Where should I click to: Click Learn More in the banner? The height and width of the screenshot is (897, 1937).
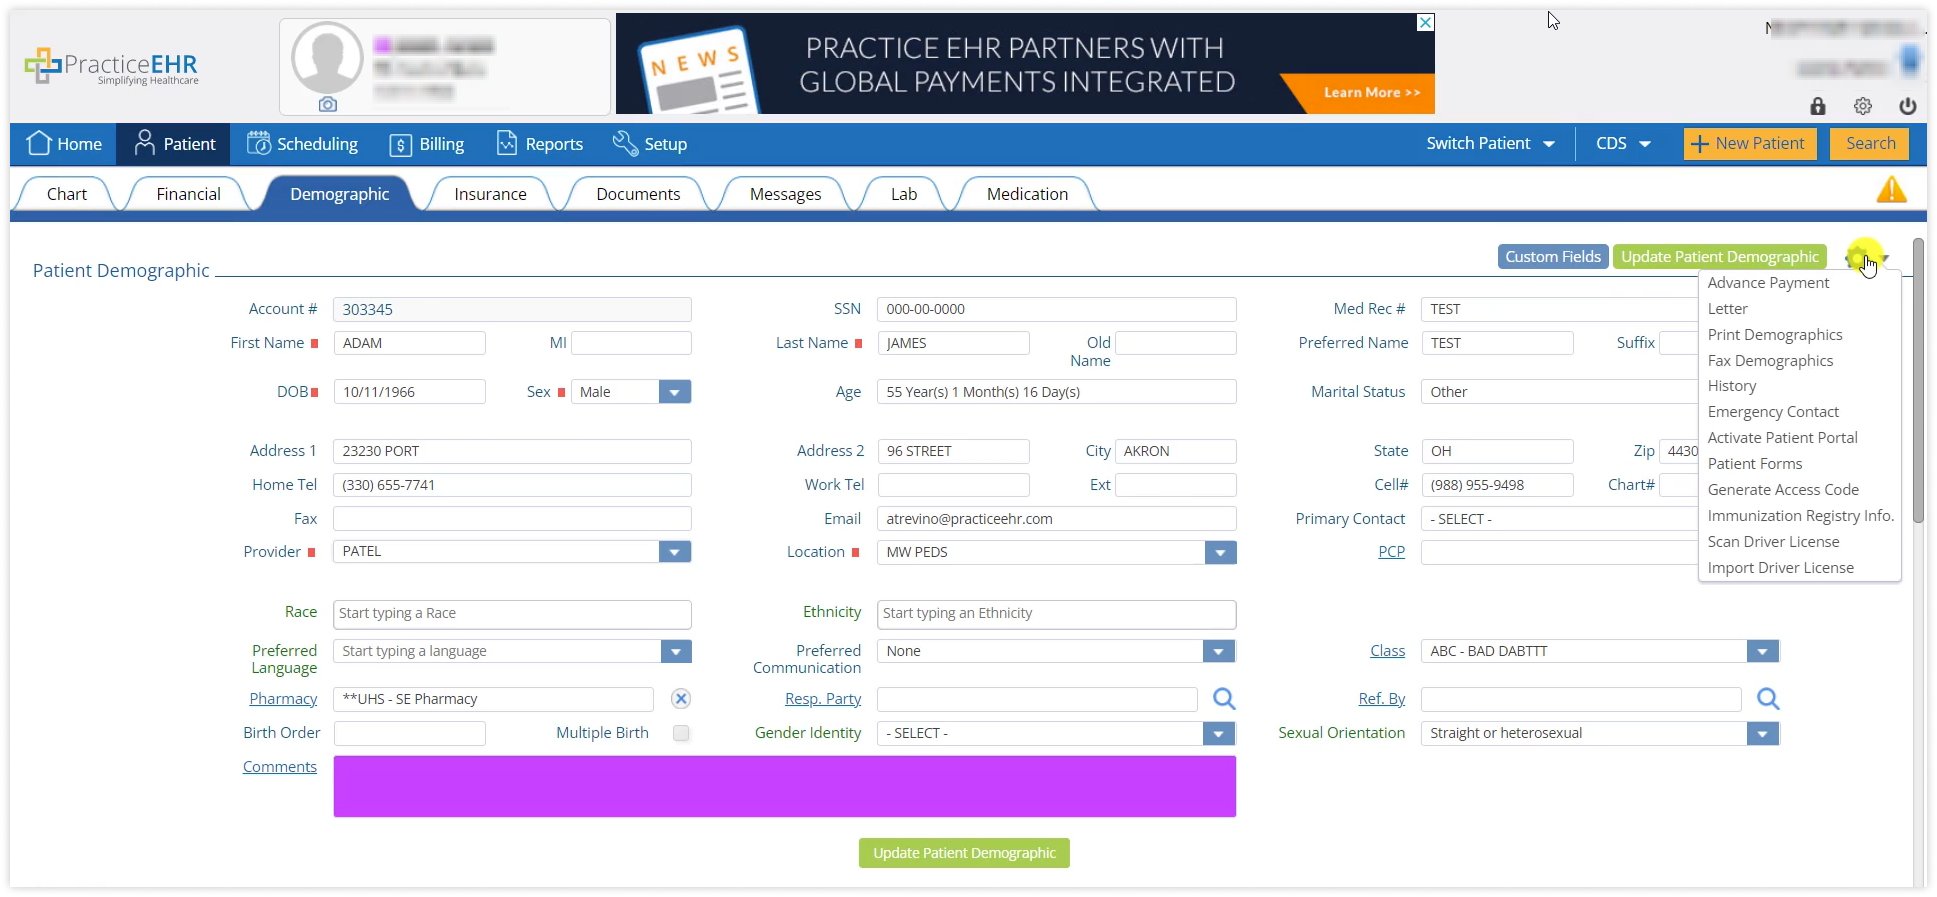tap(1372, 92)
